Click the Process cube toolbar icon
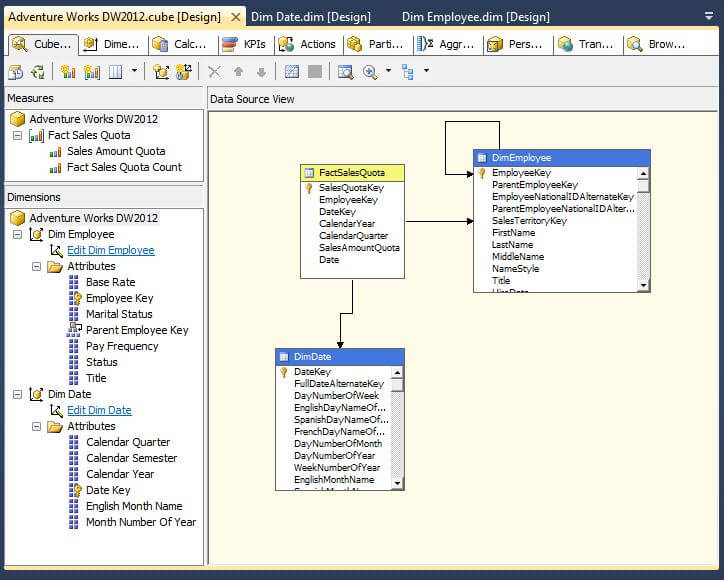 click(16, 72)
